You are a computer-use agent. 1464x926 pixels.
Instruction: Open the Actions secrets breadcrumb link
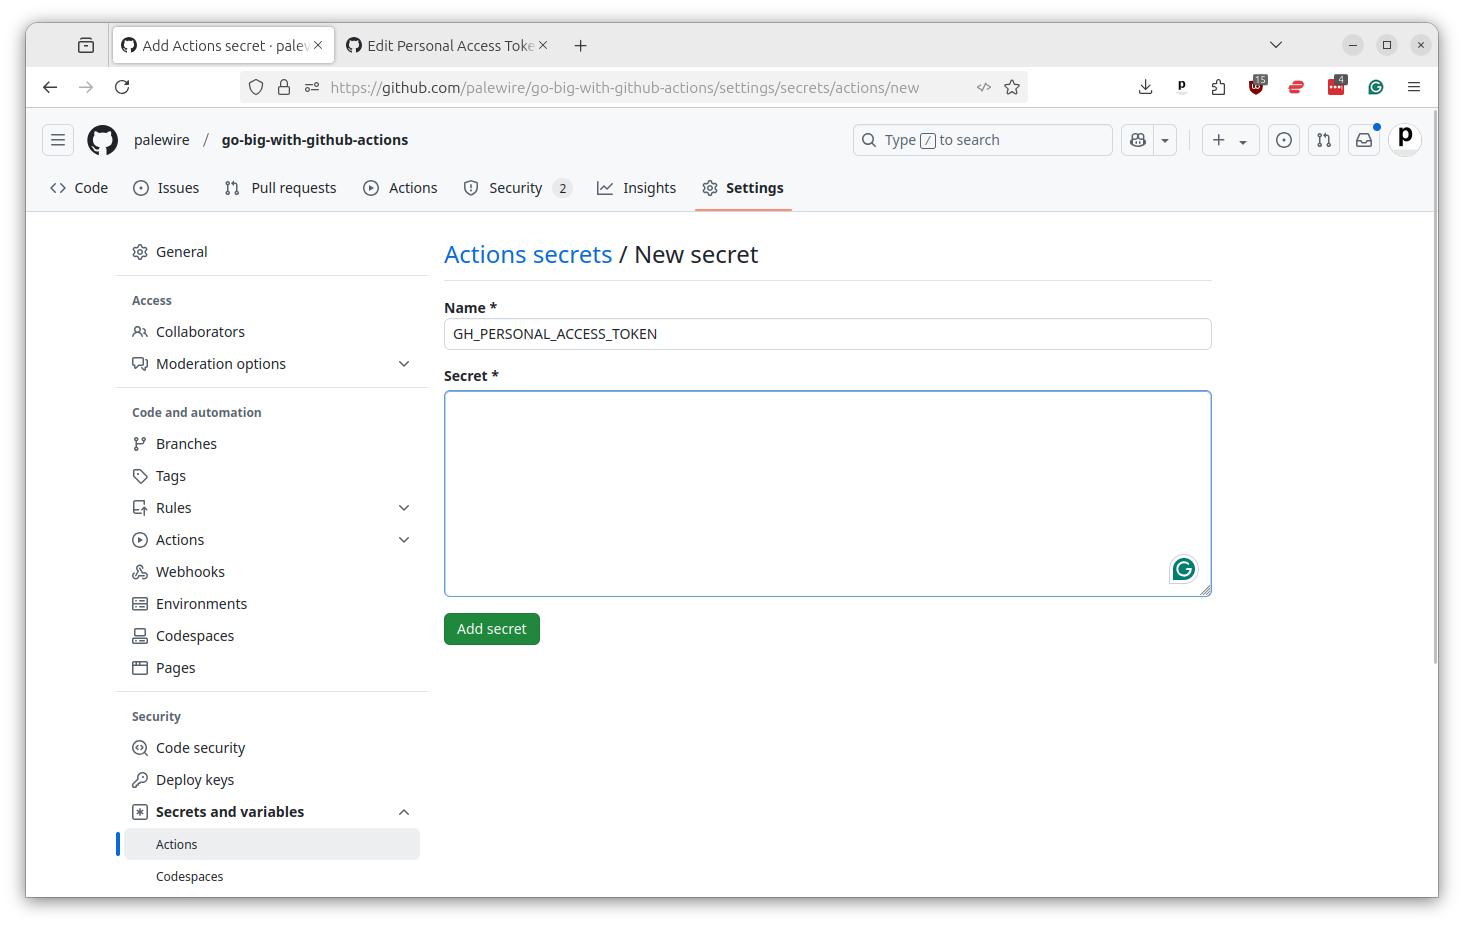point(528,254)
